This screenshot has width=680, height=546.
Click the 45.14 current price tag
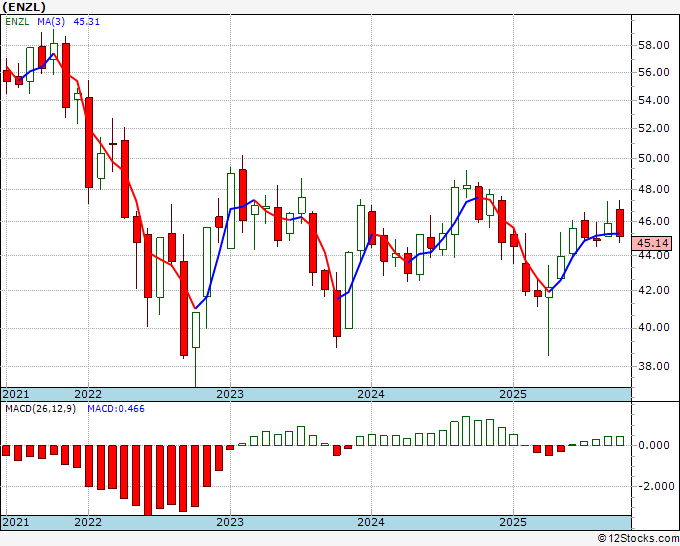[654, 243]
